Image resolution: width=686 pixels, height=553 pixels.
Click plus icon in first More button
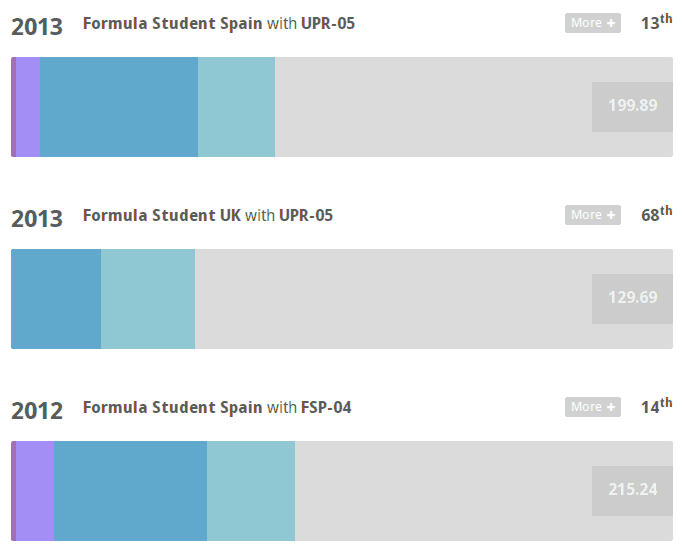coord(611,23)
